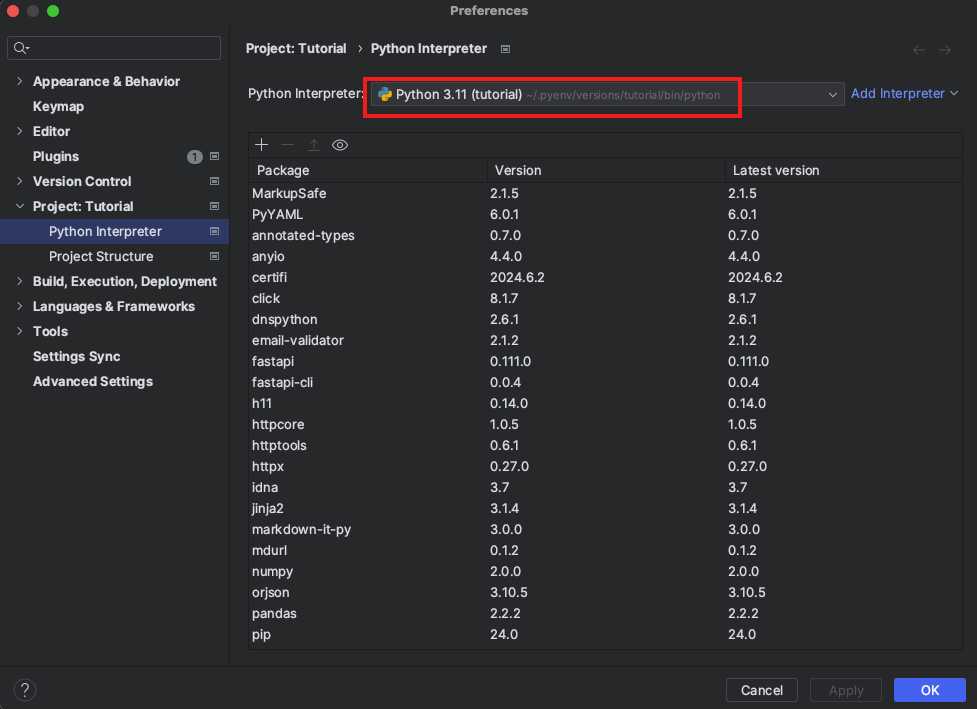
Task: Select the pip package row
Action: tap(606, 634)
